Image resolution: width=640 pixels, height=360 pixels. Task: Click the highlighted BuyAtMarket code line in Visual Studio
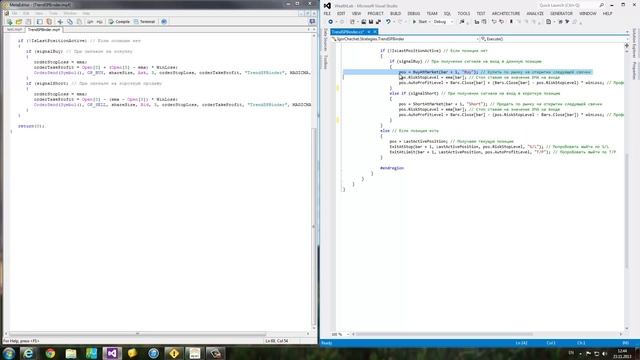click(x=467, y=72)
